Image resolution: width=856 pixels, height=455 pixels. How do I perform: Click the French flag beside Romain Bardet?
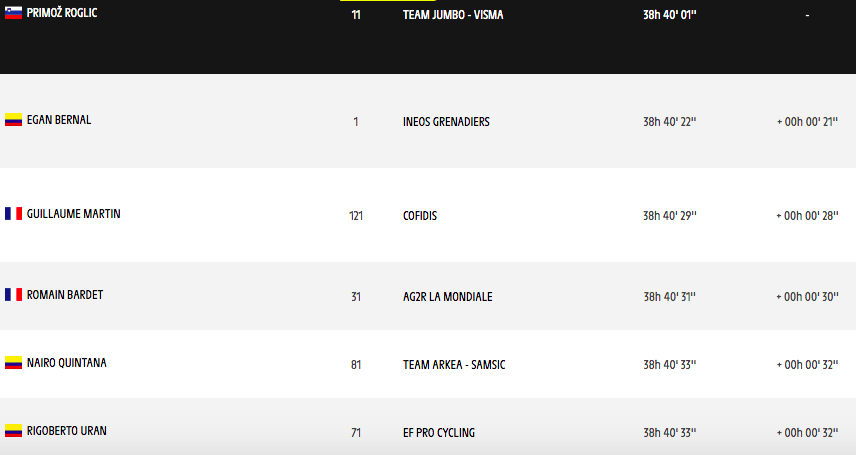coord(13,295)
